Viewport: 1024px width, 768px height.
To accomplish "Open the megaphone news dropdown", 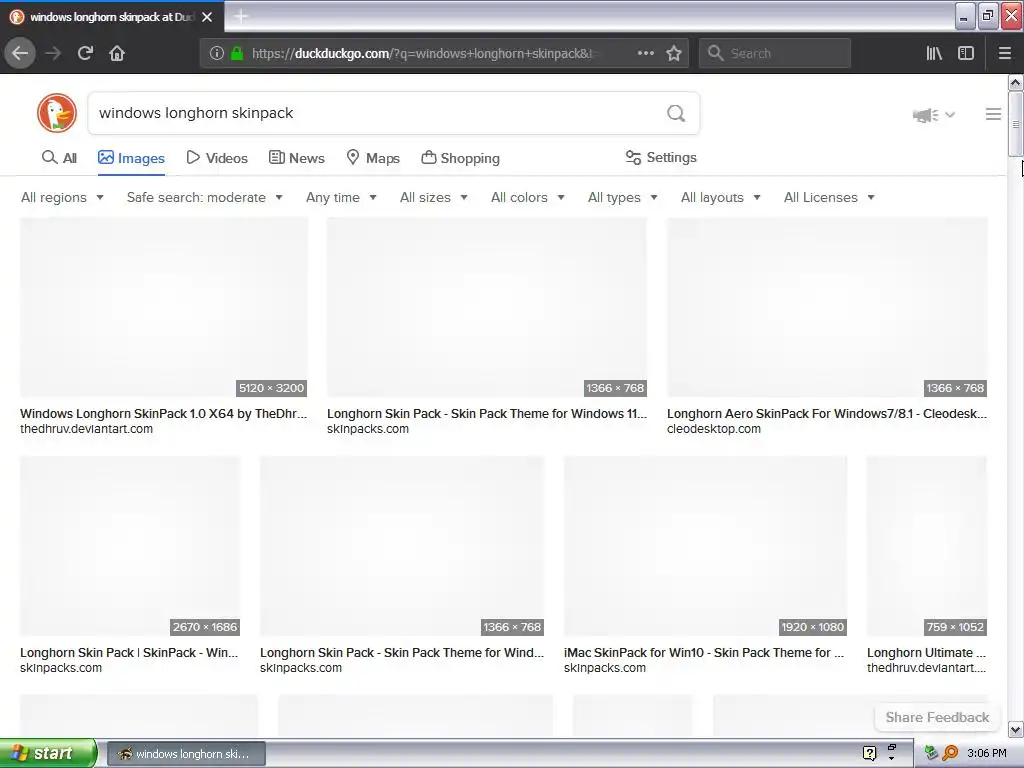I will pyautogui.click(x=934, y=115).
